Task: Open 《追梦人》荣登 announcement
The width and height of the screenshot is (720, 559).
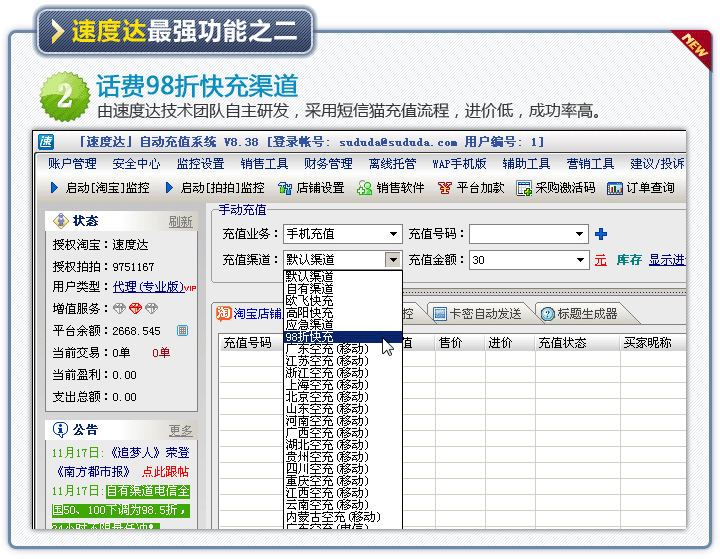Action: pos(150,453)
